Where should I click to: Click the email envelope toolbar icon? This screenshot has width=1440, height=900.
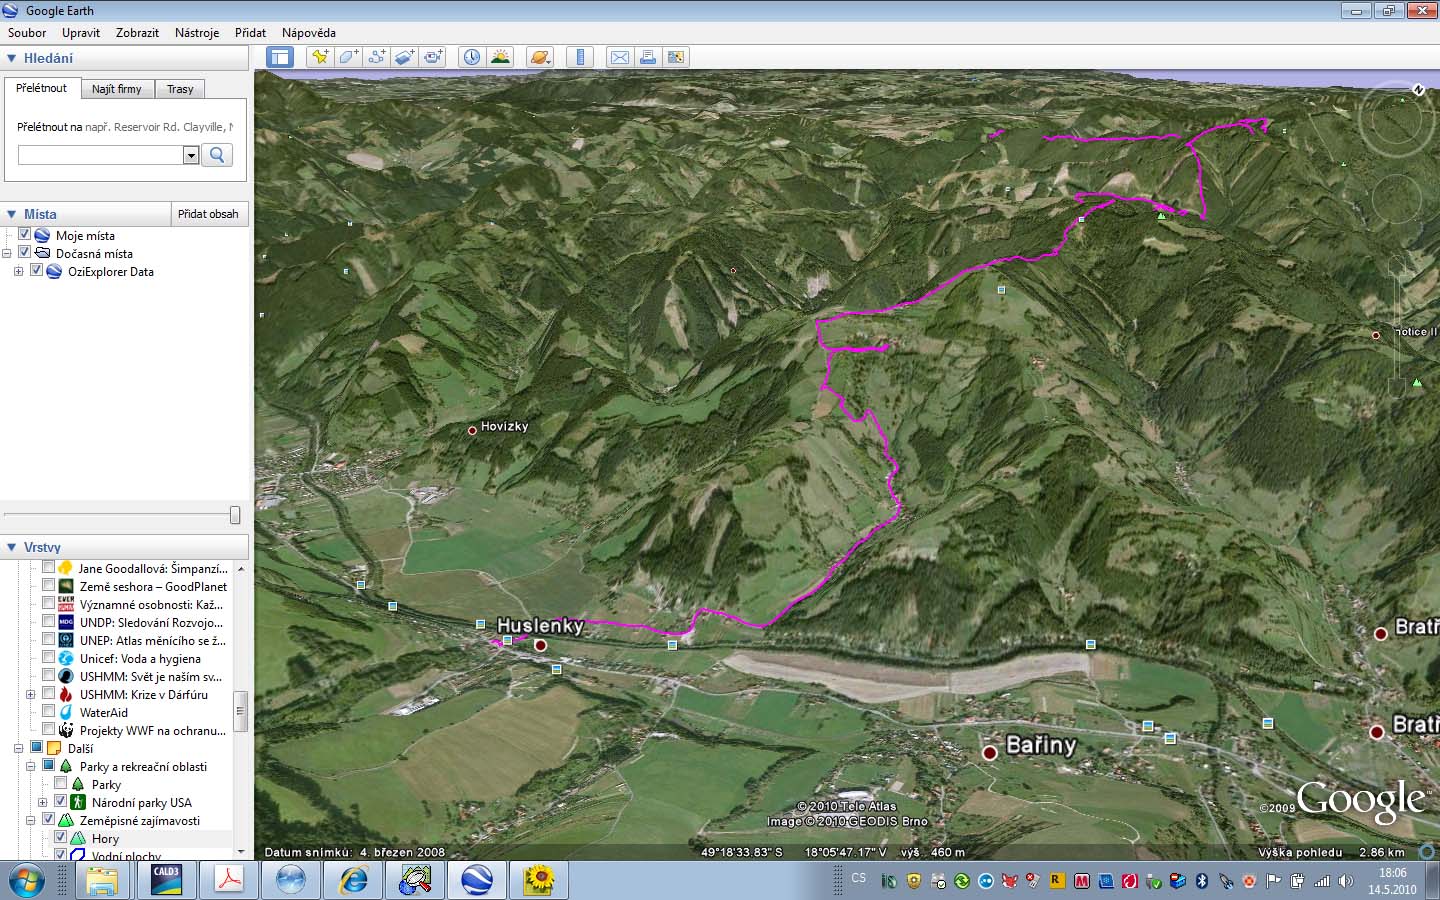(620, 57)
